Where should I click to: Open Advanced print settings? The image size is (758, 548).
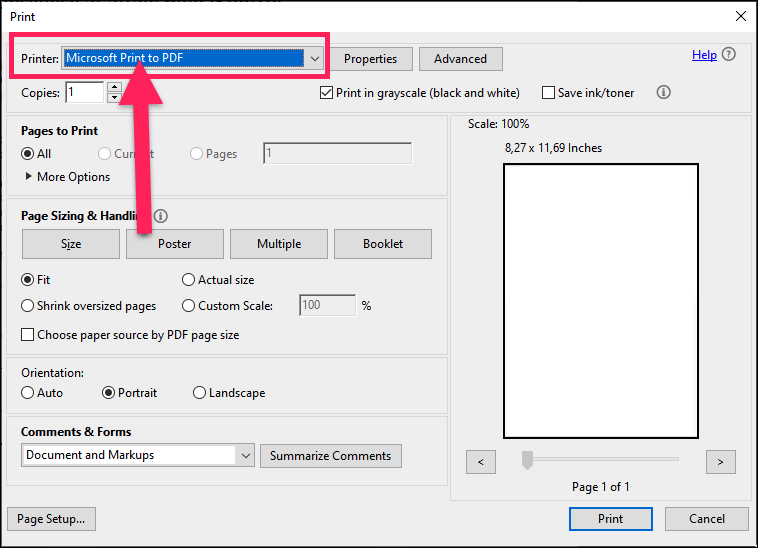pyautogui.click(x=460, y=59)
